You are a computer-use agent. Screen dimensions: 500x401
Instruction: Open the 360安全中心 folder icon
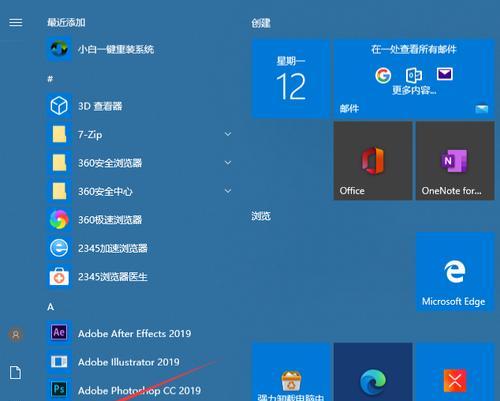59,191
